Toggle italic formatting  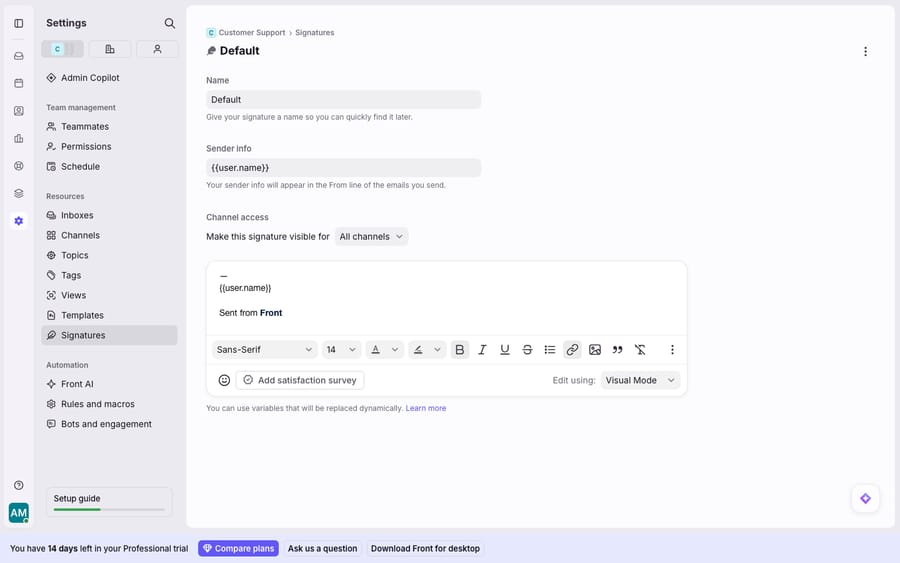click(482, 350)
